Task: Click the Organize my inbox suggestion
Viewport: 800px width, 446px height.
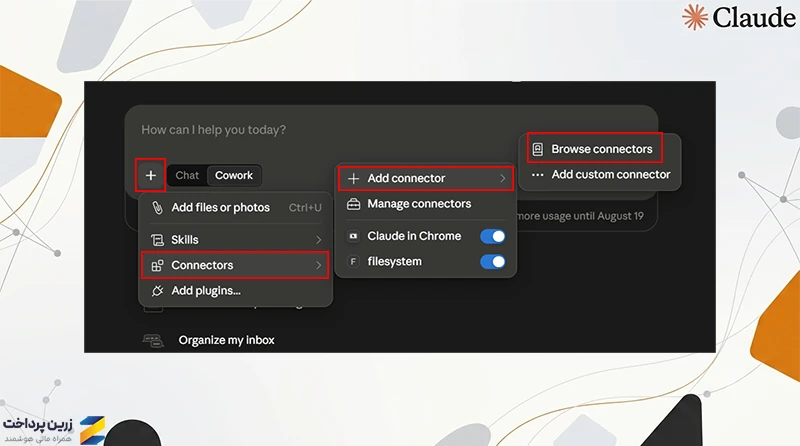Action: click(x=227, y=340)
